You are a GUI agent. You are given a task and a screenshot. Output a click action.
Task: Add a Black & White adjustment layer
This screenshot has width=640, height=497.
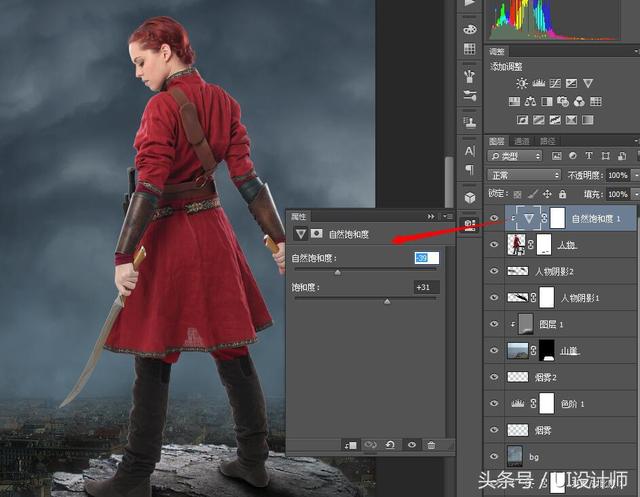[x=547, y=101]
